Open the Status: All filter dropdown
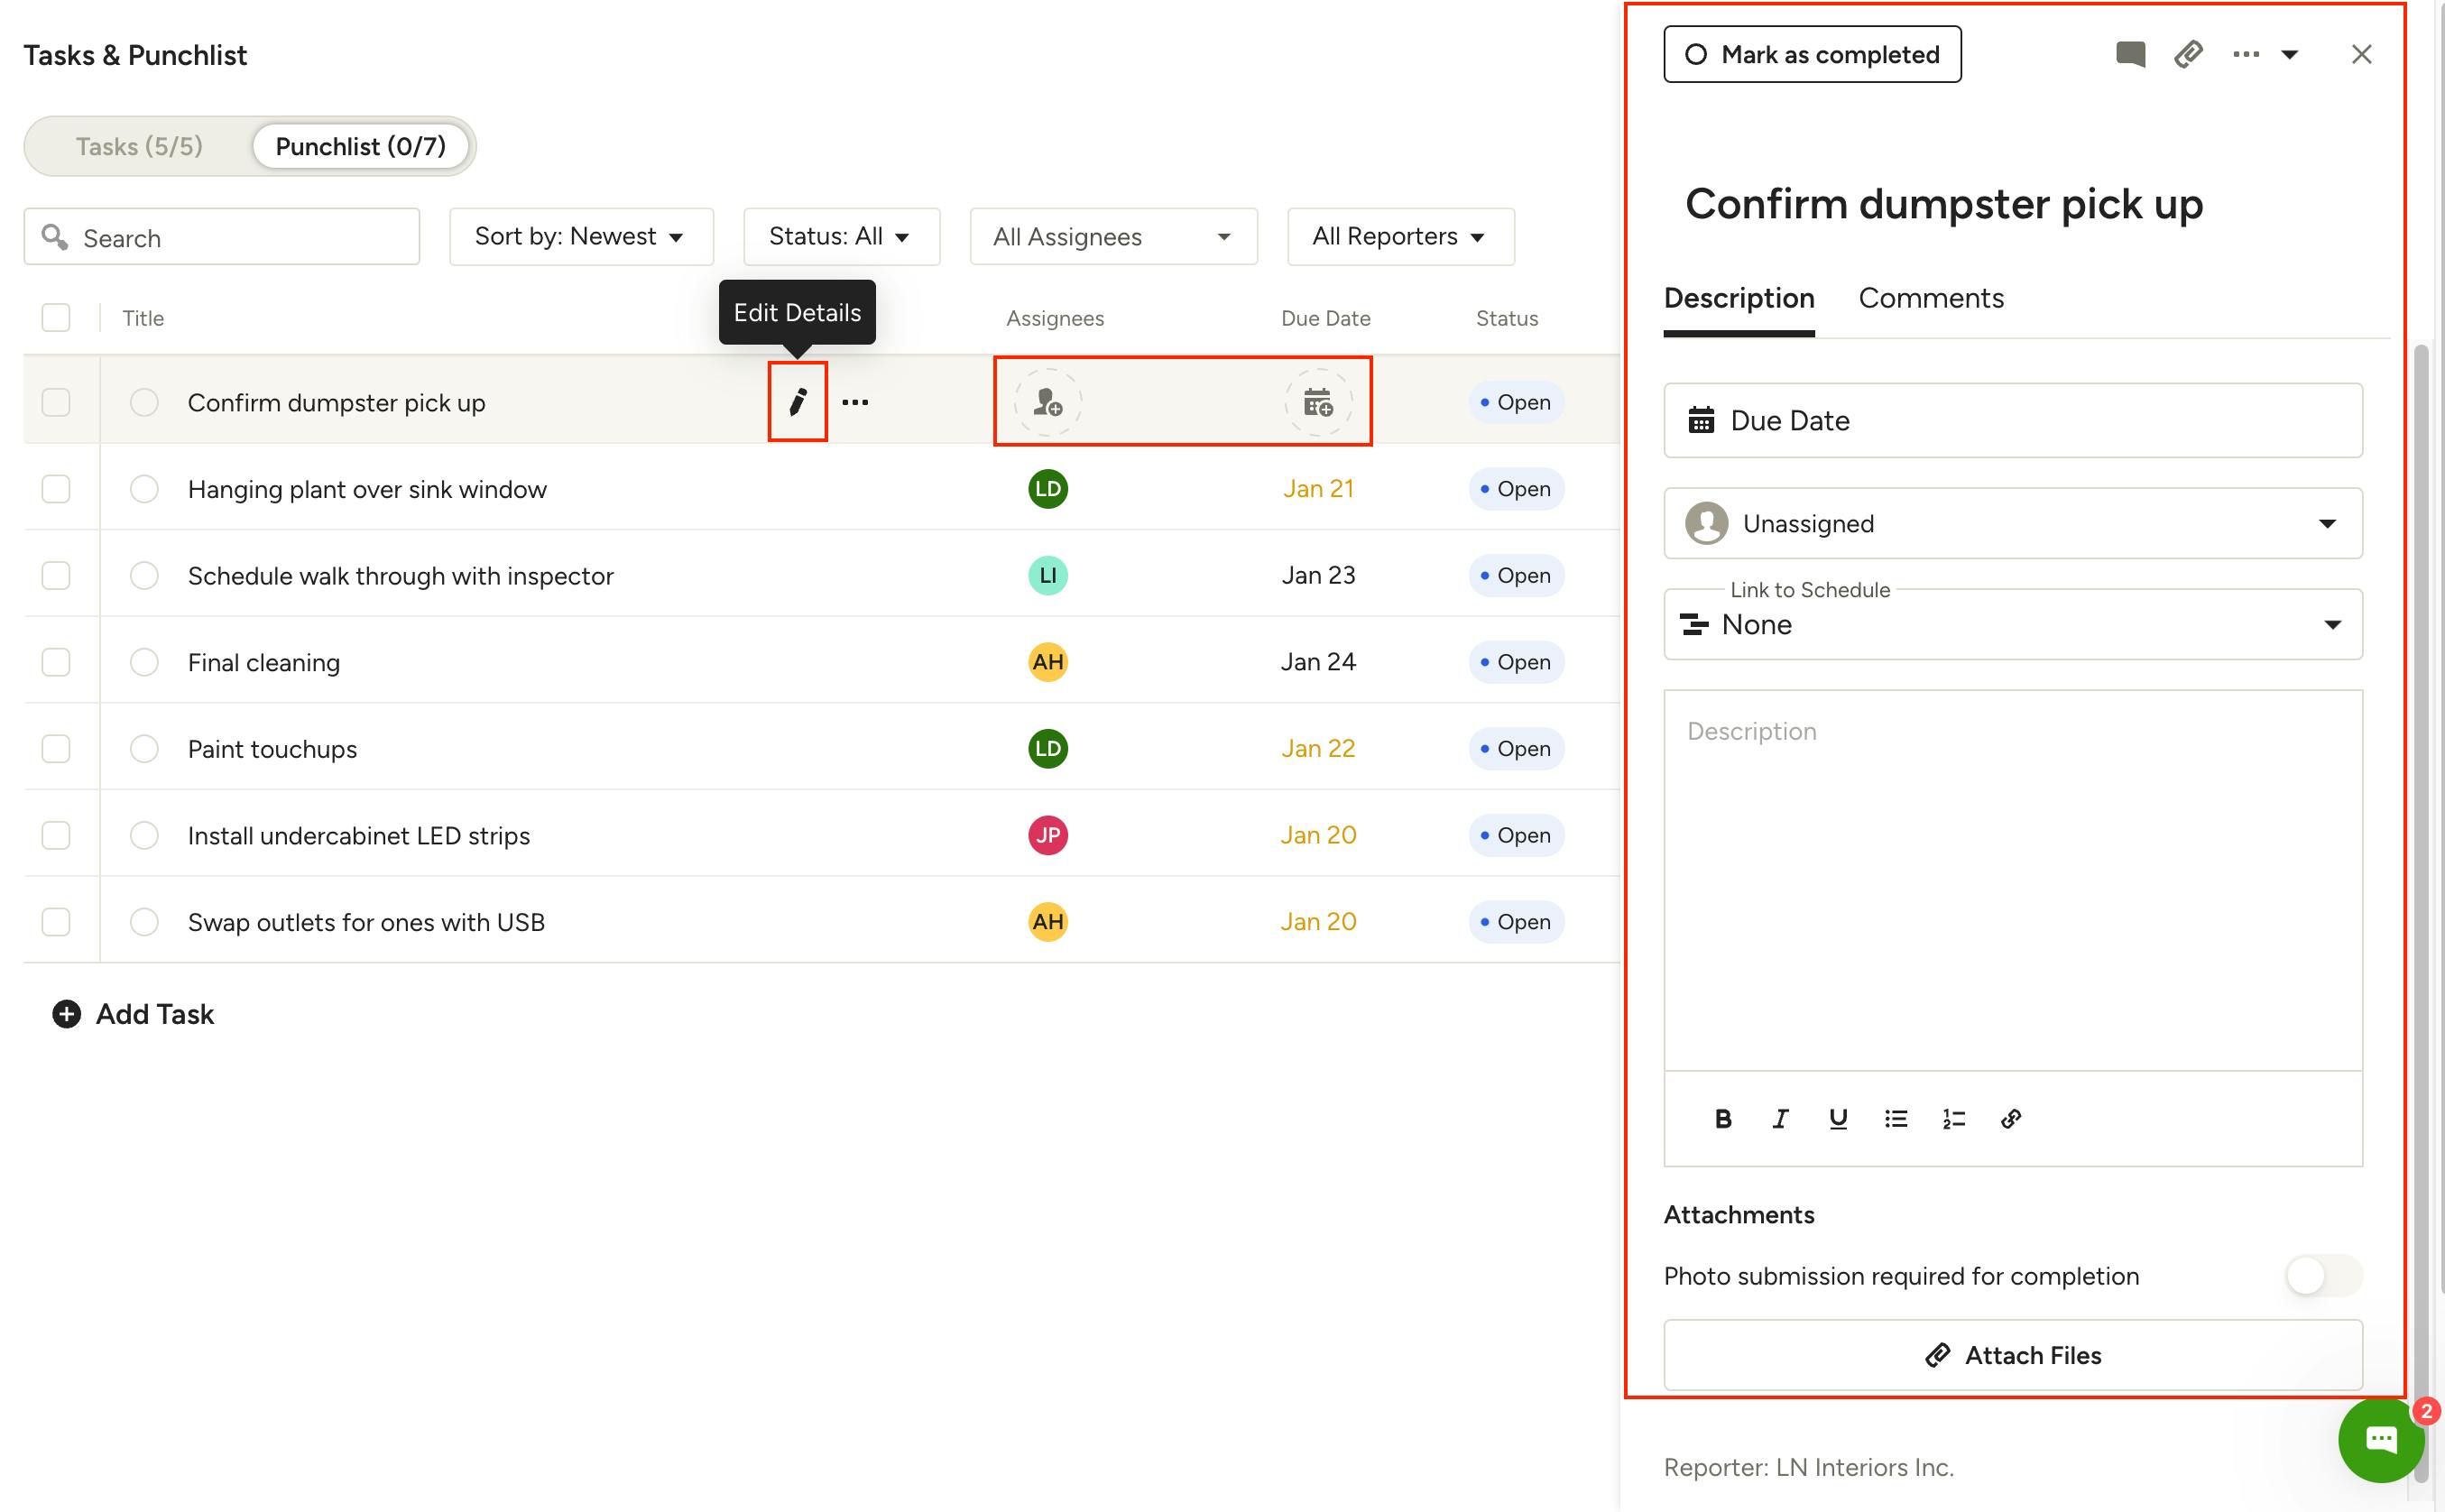The image size is (2445, 1512). tap(841, 237)
